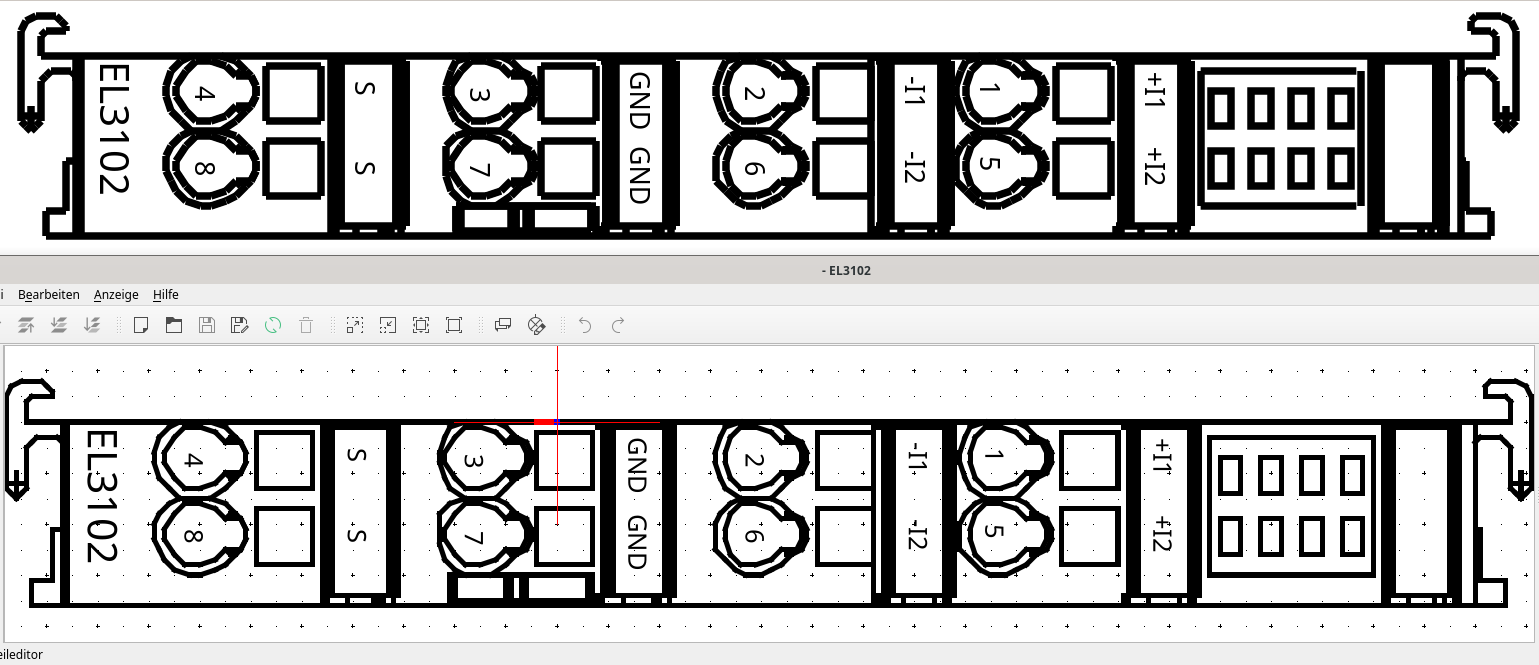1539x665 pixels.
Task: Click the trash delete icon
Action: point(306,325)
